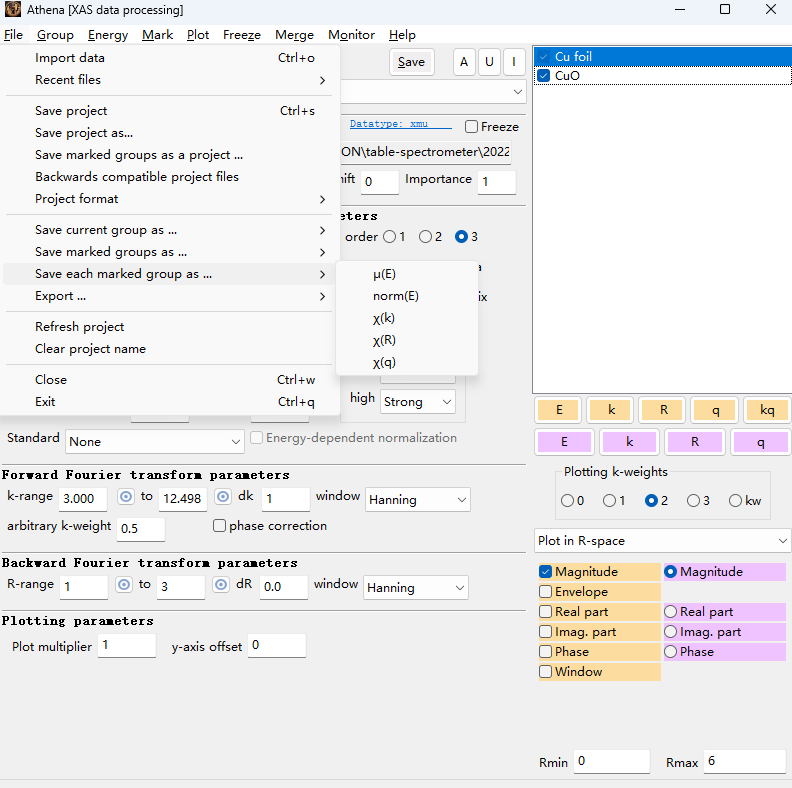Click the k-range minimum pluck target icon
792x788 pixels.
(126, 497)
